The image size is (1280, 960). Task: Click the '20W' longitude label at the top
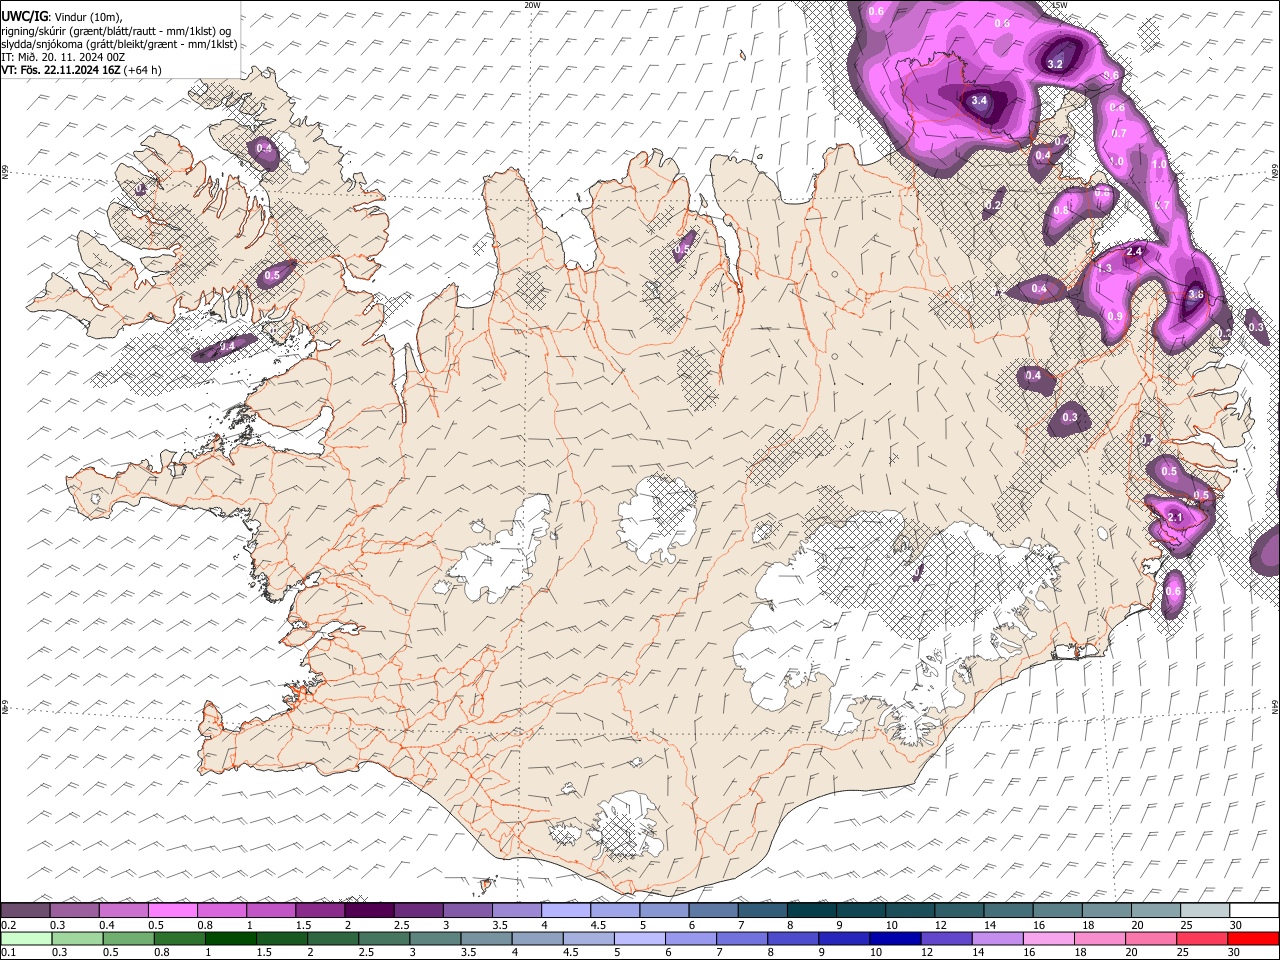532,5
